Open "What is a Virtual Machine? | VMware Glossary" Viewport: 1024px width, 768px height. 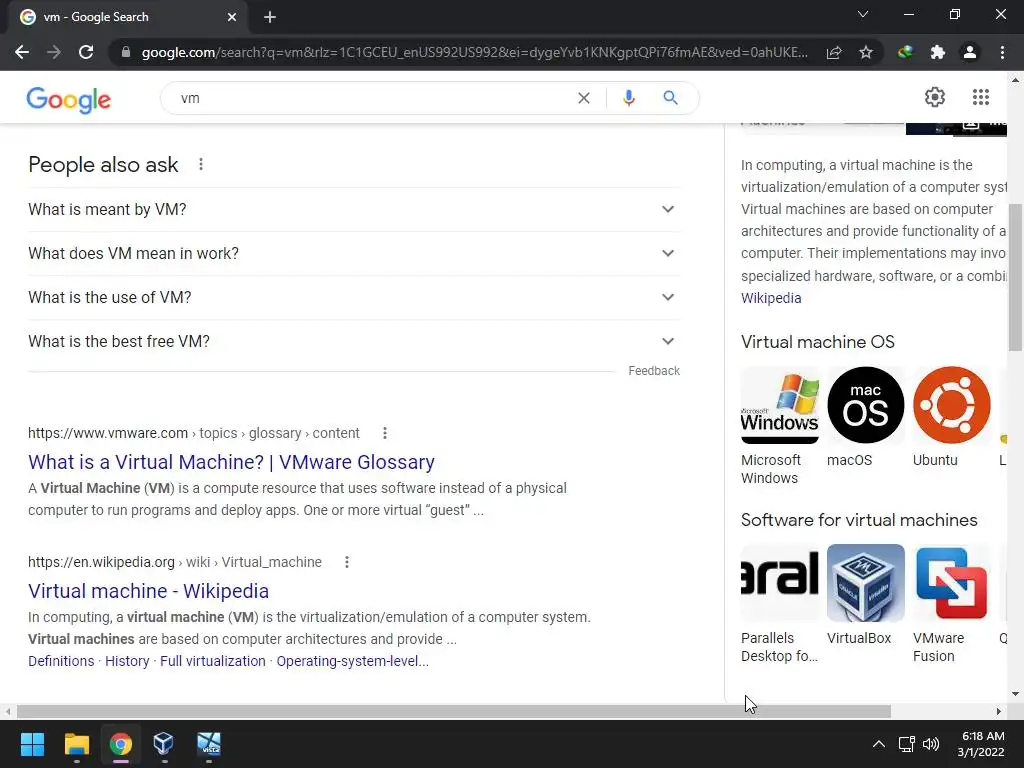point(231,462)
